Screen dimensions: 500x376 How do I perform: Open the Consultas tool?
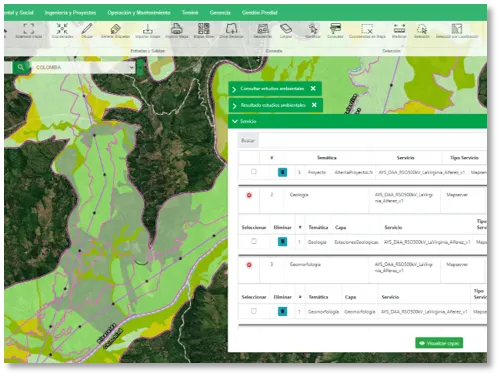tap(335, 28)
